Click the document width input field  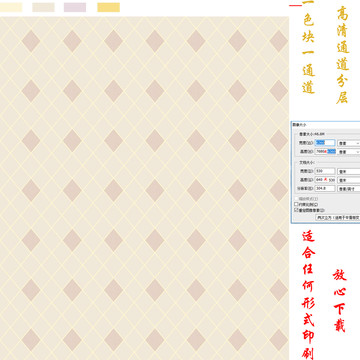point(325,171)
